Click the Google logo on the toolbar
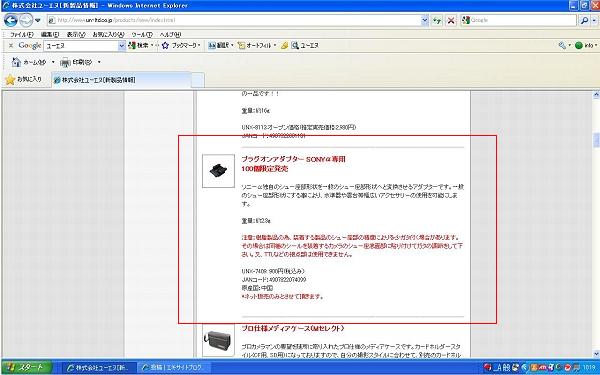This screenshot has width=600, height=375. [29, 46]
